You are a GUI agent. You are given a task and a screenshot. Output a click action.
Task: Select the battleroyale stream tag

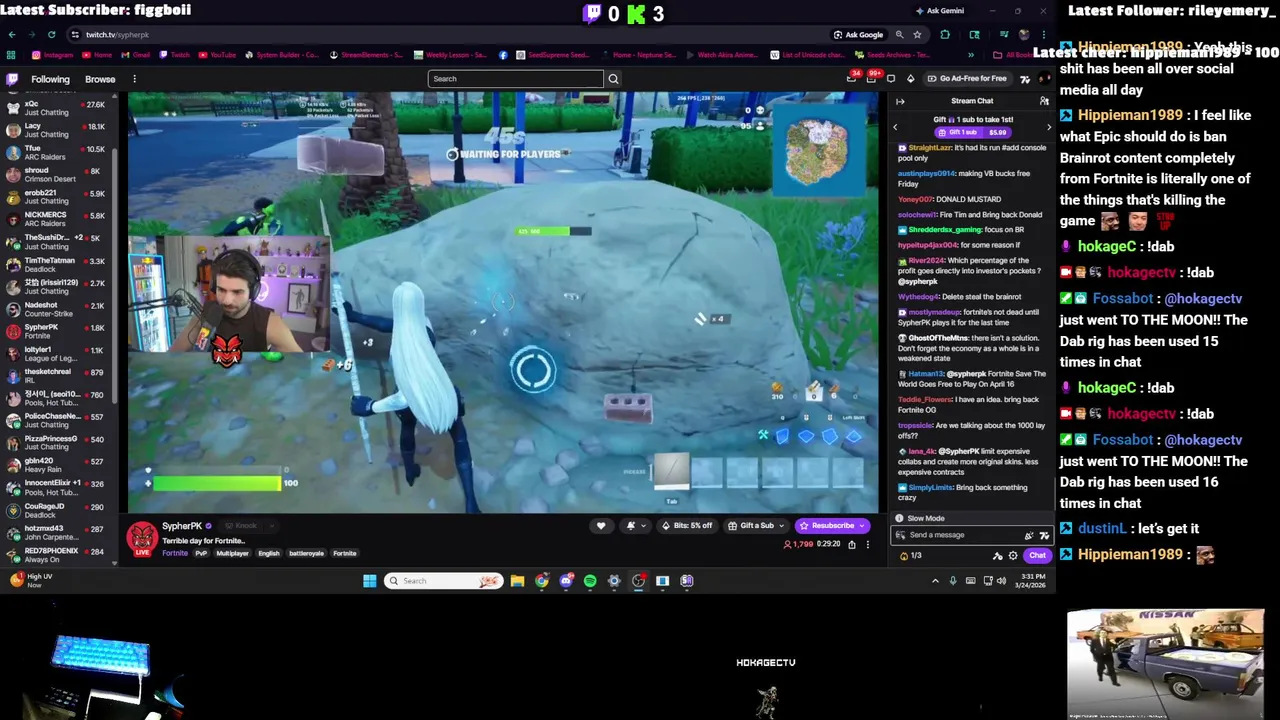tap(306, 553)
